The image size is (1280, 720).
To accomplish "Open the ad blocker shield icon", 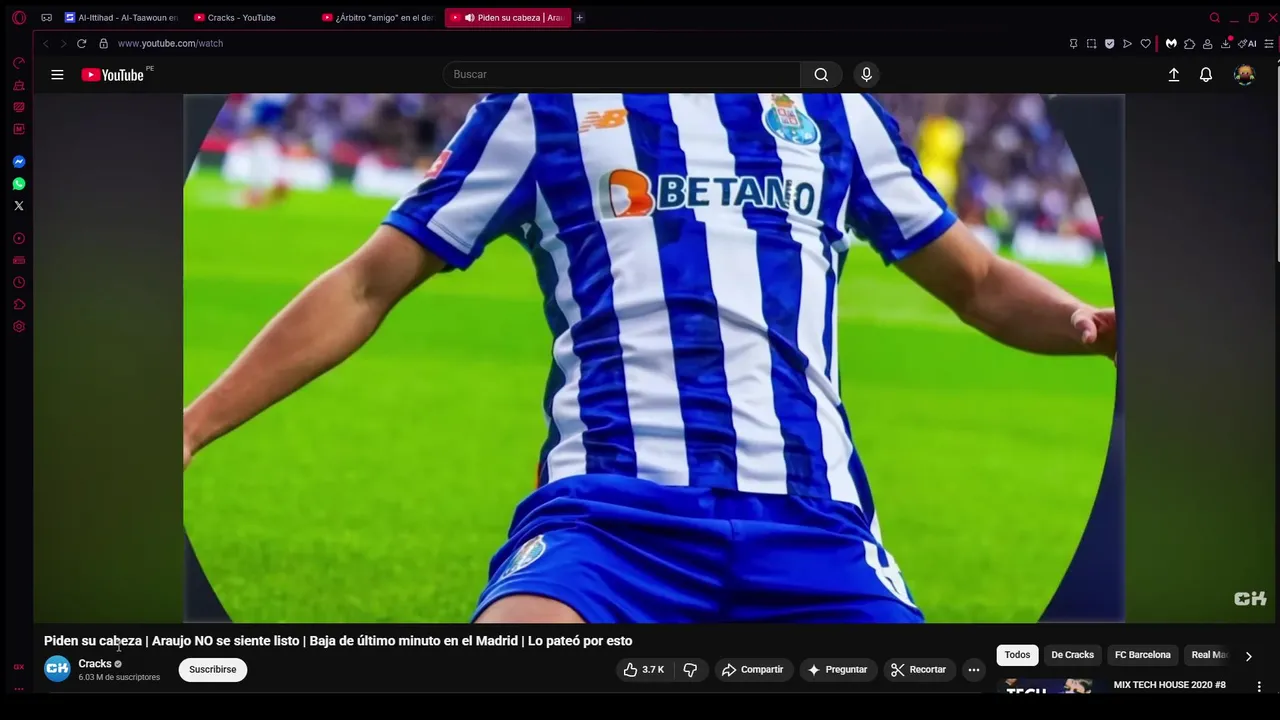I will tap(1109, 44).
